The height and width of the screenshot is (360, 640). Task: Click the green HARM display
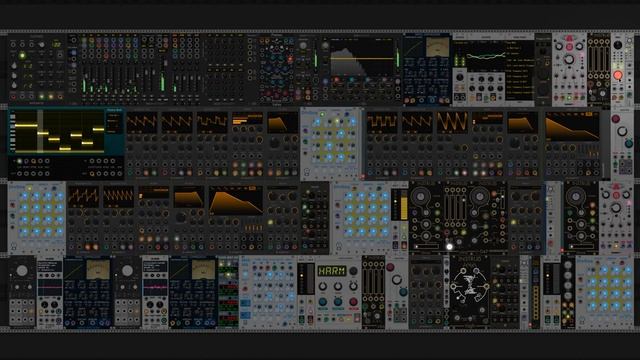(x=332, y=271)
